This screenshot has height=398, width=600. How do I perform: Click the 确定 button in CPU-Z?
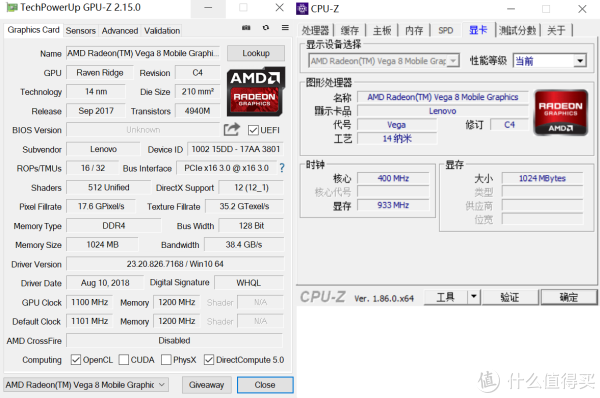click(569, 297)
